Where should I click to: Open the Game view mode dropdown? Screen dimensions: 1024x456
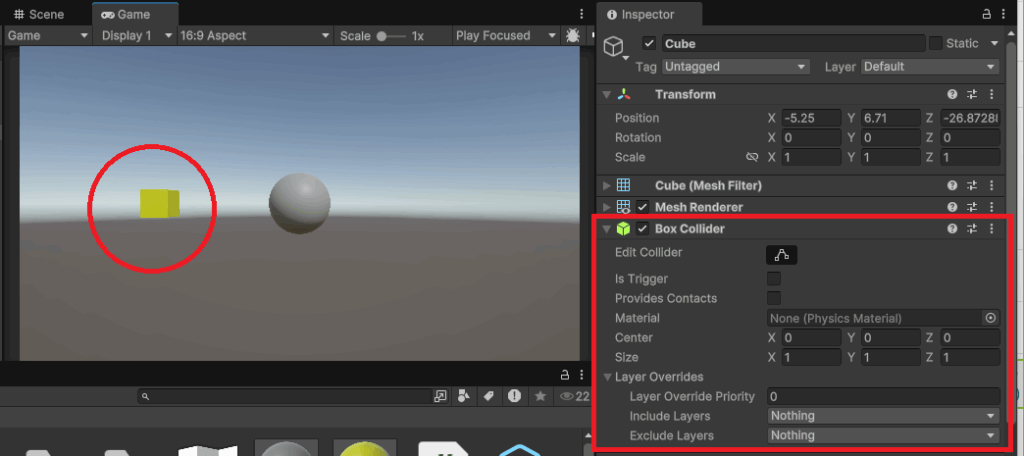click(x=48, y=36)
